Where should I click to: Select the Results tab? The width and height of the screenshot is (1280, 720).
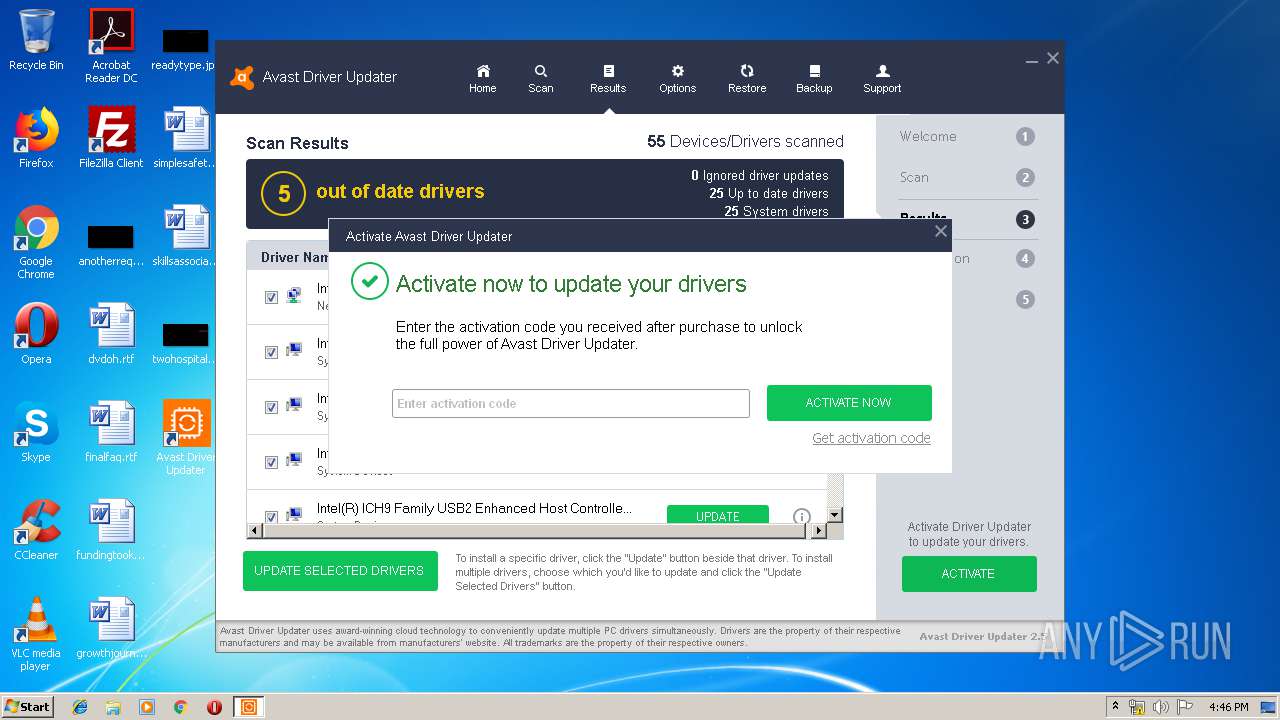click(x=608, y=79)
